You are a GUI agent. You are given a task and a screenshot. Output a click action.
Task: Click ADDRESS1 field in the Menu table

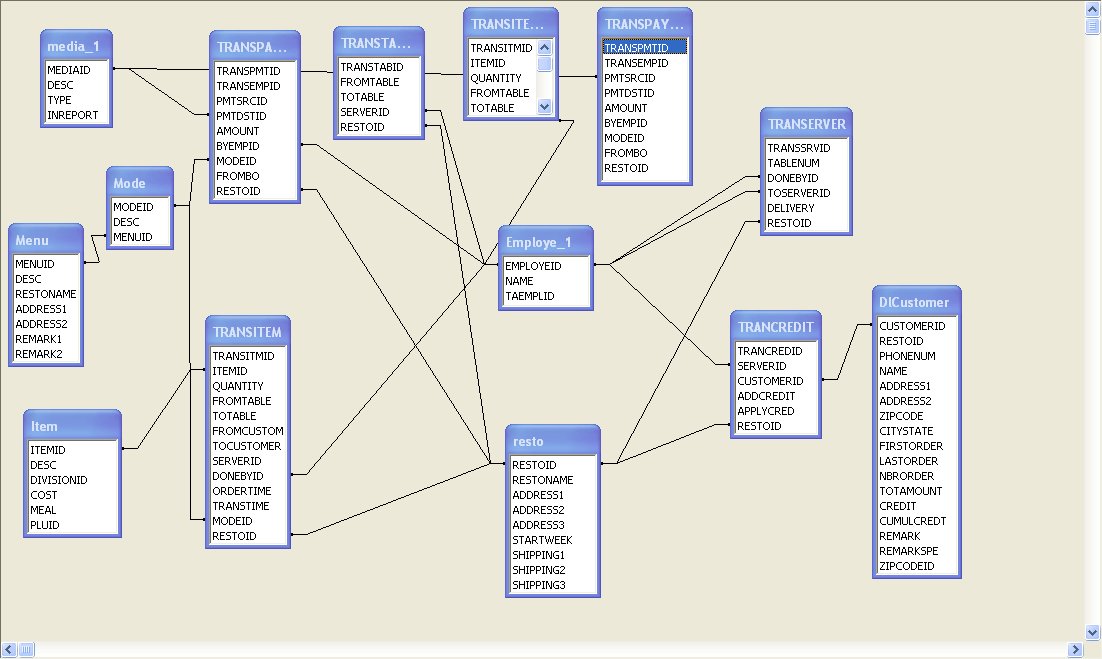(41, 309)
